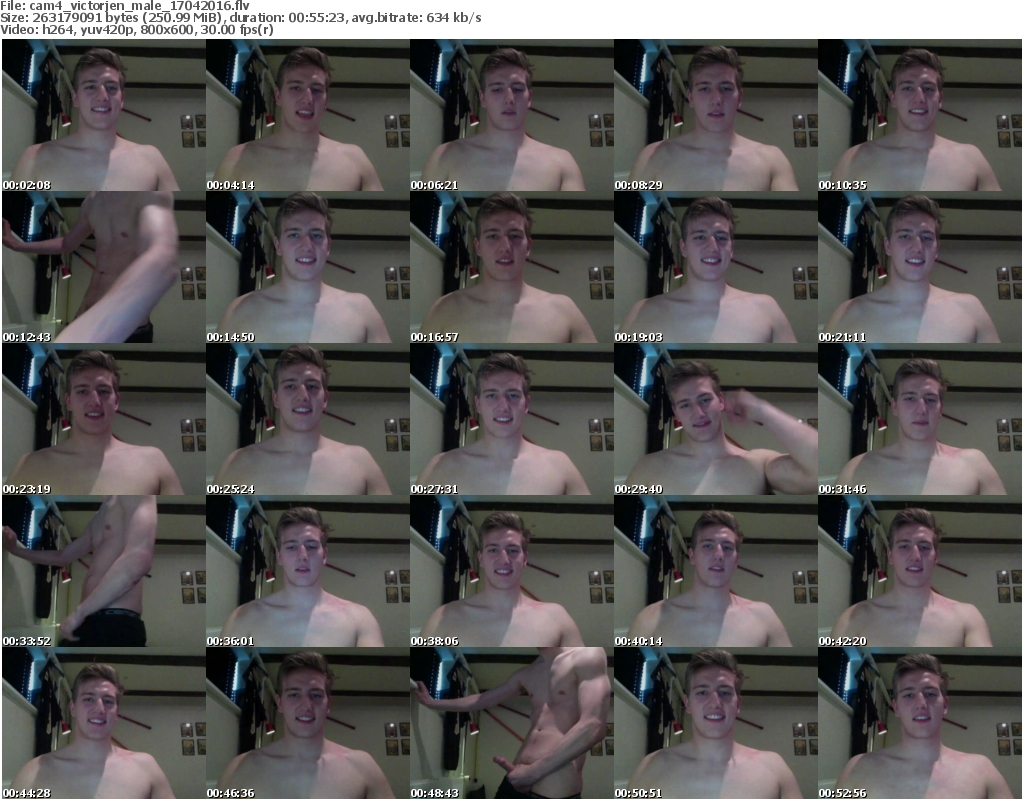1024x799 pixels.
Task: Pick the preview frame at 00:27:31
Action: tap(511, 419)
